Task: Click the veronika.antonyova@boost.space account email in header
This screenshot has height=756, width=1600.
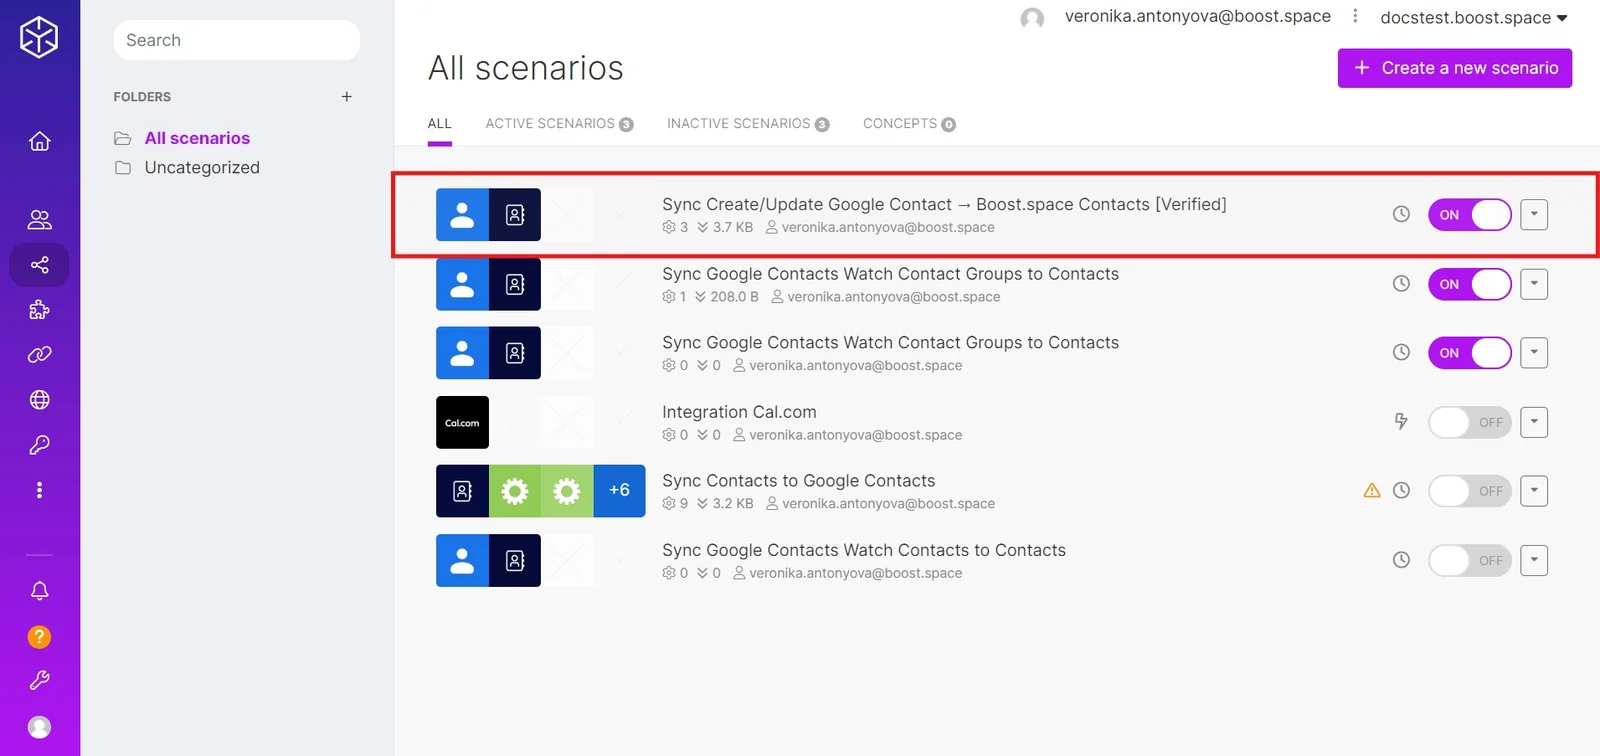Action: [1198, 16]
